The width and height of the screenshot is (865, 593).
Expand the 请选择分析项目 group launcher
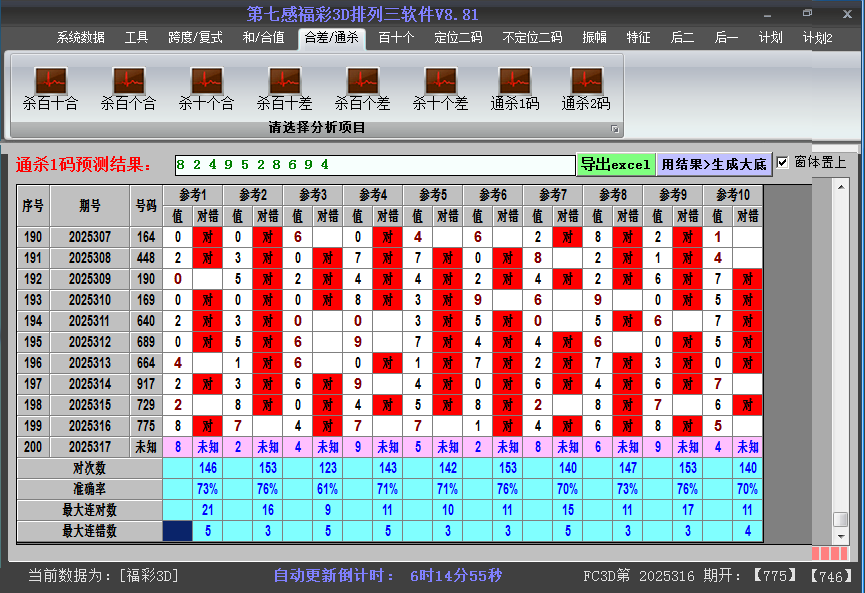615,129
